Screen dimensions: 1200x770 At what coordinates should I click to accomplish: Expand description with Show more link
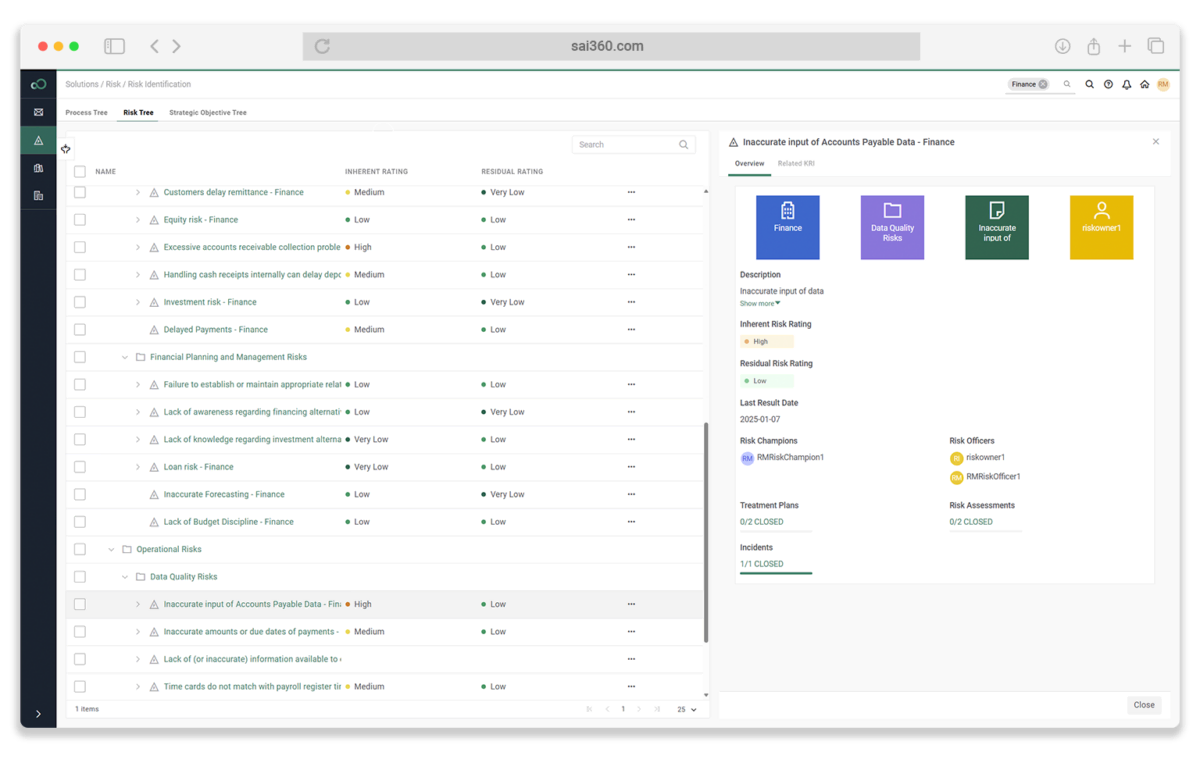pos(760,304)
